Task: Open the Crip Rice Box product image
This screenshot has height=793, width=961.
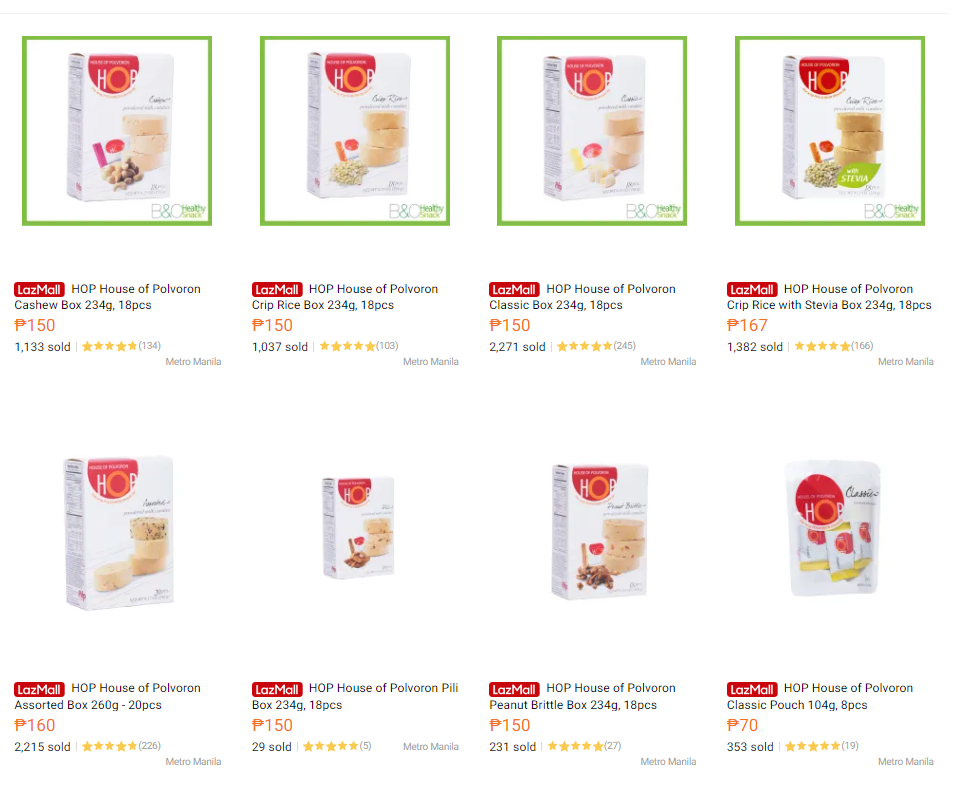Action: point(355,131)
